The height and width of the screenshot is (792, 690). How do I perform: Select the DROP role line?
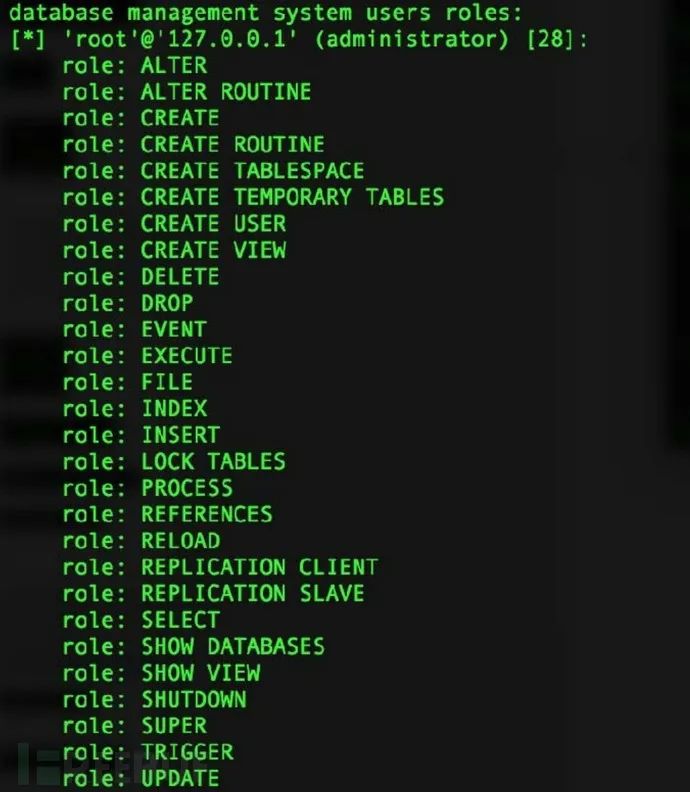128,303
